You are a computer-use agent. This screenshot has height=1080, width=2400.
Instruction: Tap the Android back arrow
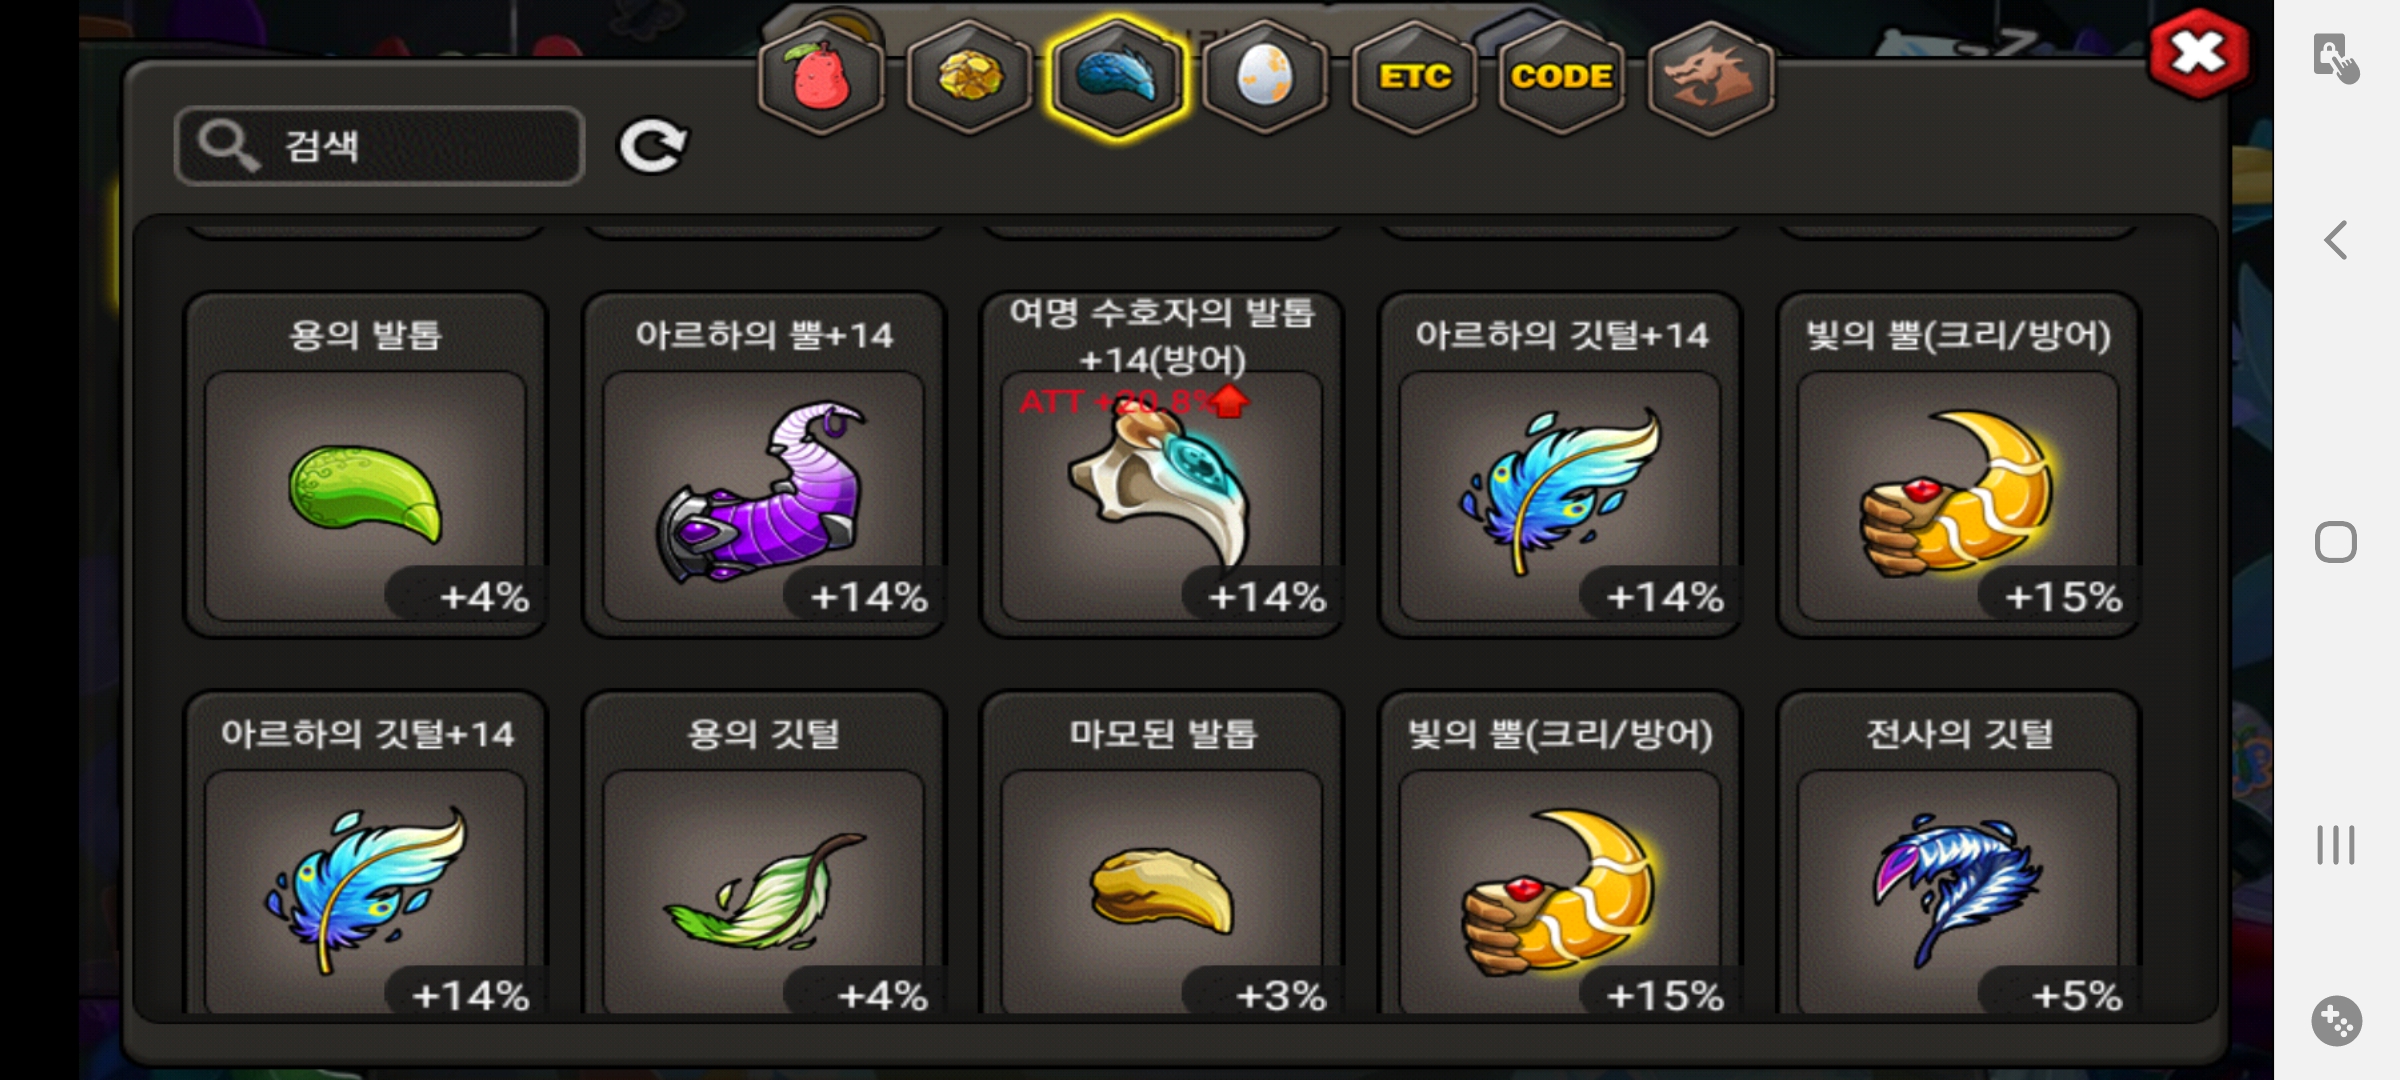pos(2336,240)
